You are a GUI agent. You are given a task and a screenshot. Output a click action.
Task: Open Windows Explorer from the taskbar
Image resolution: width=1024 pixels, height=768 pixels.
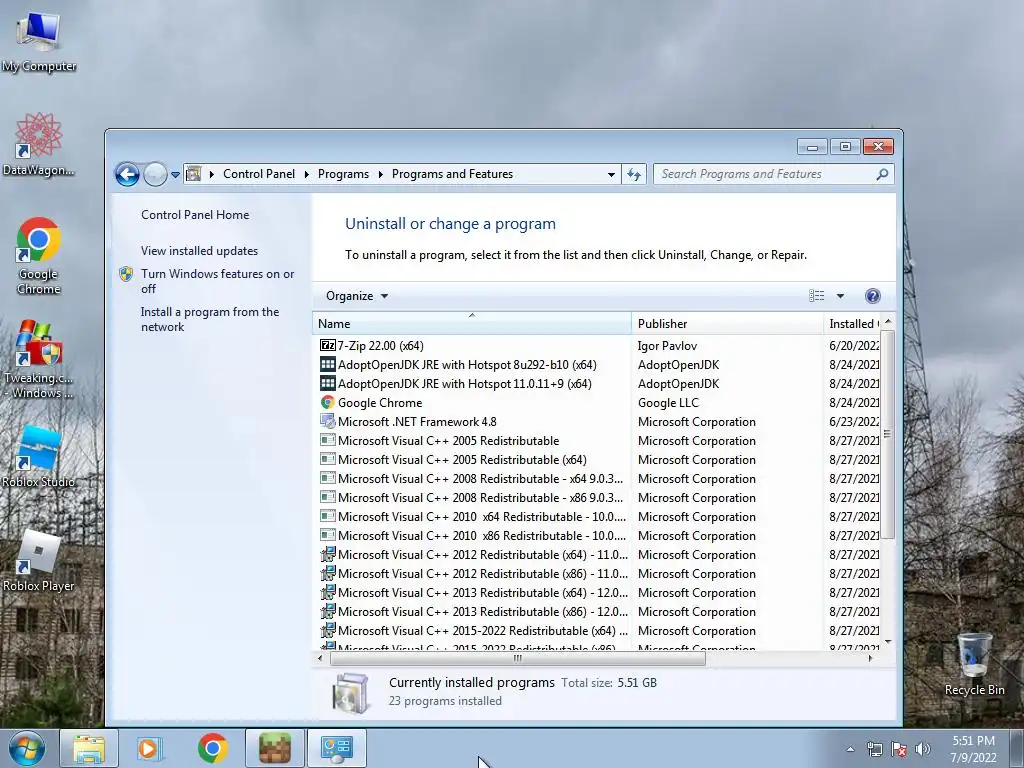pos(89,748)
